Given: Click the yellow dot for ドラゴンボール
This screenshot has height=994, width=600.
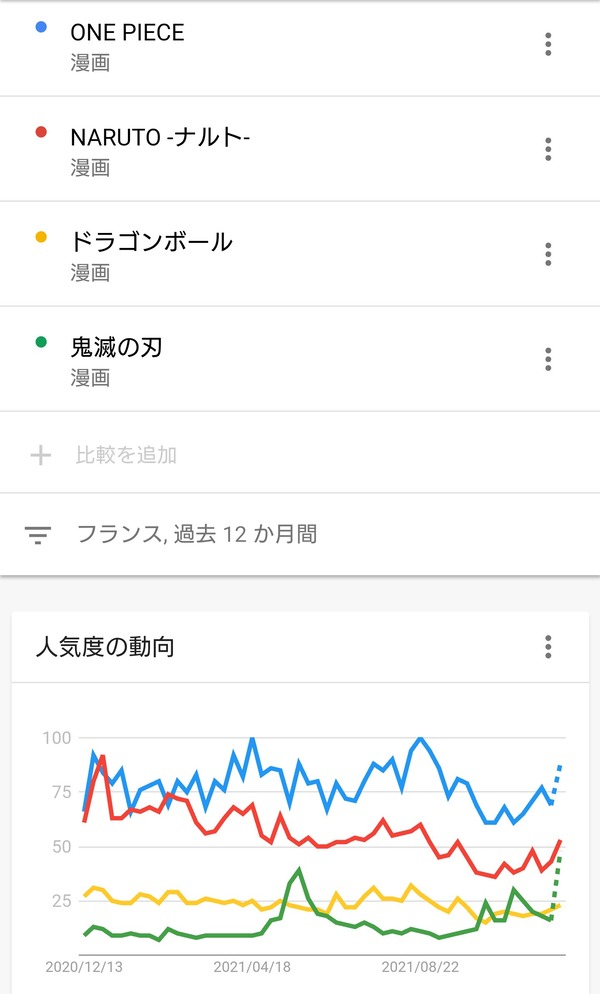Looking at the screenshot, I should coord(41,237).
